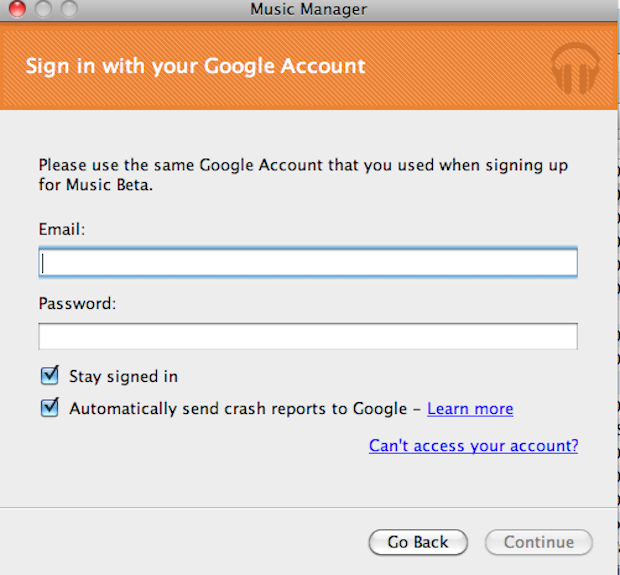Uncheck the Stay signed in checkbox
620x575 pixels.
point(50,376)
